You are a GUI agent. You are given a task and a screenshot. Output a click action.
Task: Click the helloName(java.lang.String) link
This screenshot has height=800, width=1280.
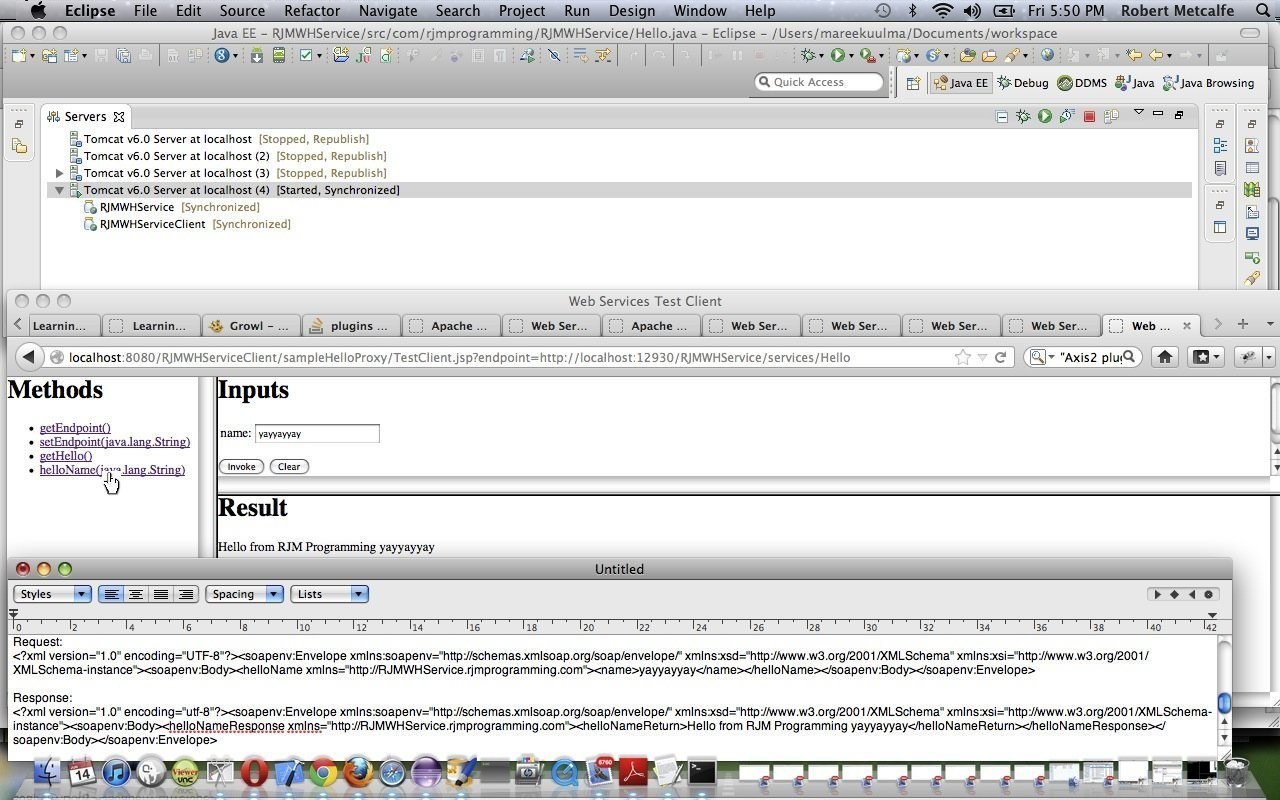(x=112, y=470)
